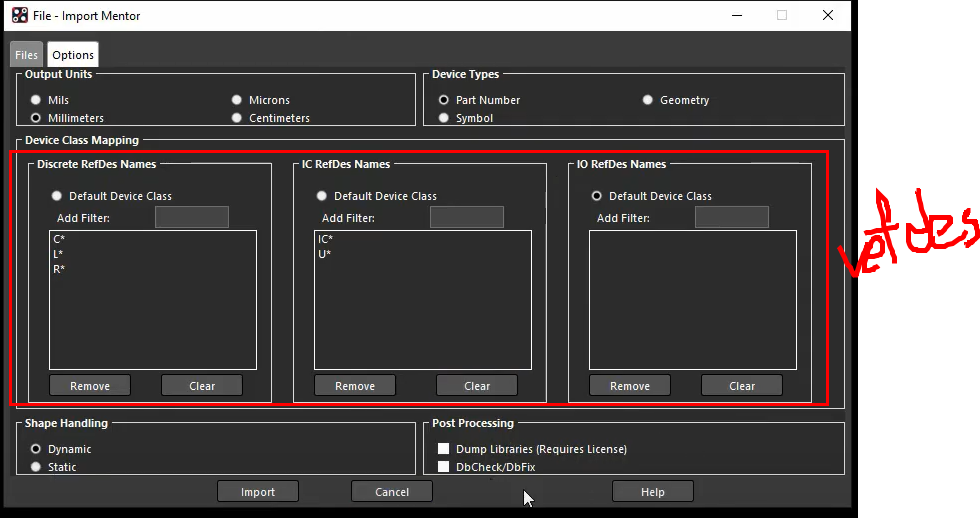Select Centimeters output units
Viewport: 980px width, 518px height.
coord(236,118)
